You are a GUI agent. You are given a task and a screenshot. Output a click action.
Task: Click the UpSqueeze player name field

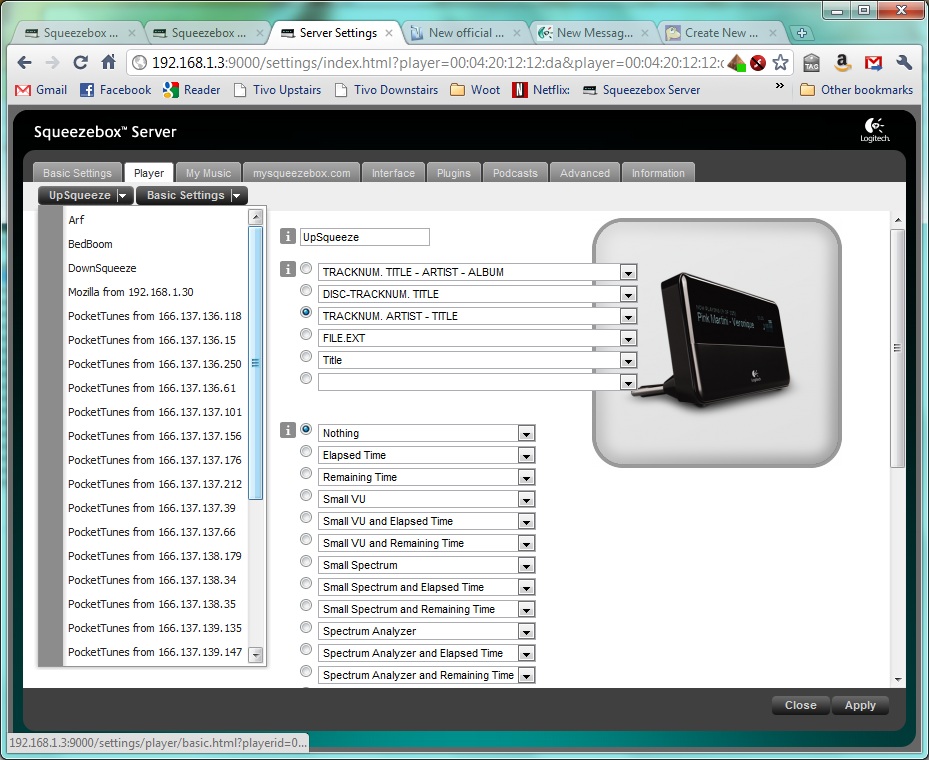click(x=364, y=237)
